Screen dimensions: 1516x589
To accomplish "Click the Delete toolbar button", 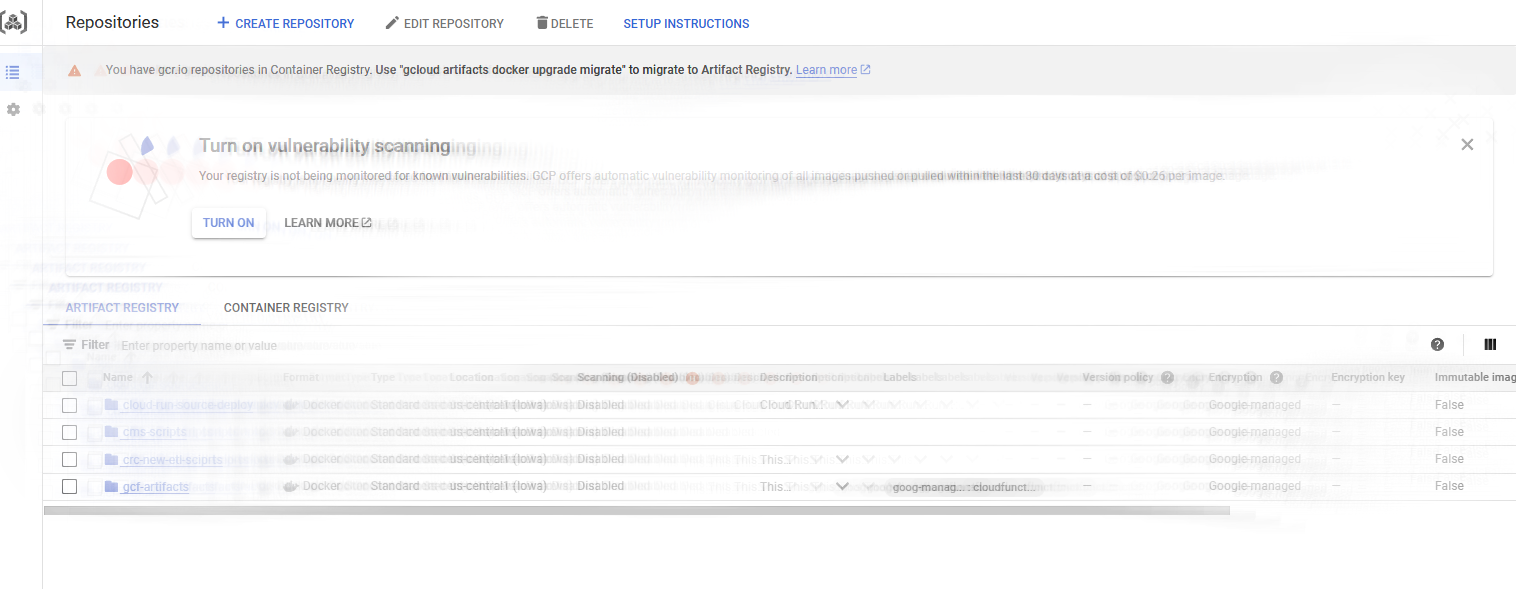I will (564, 23).
